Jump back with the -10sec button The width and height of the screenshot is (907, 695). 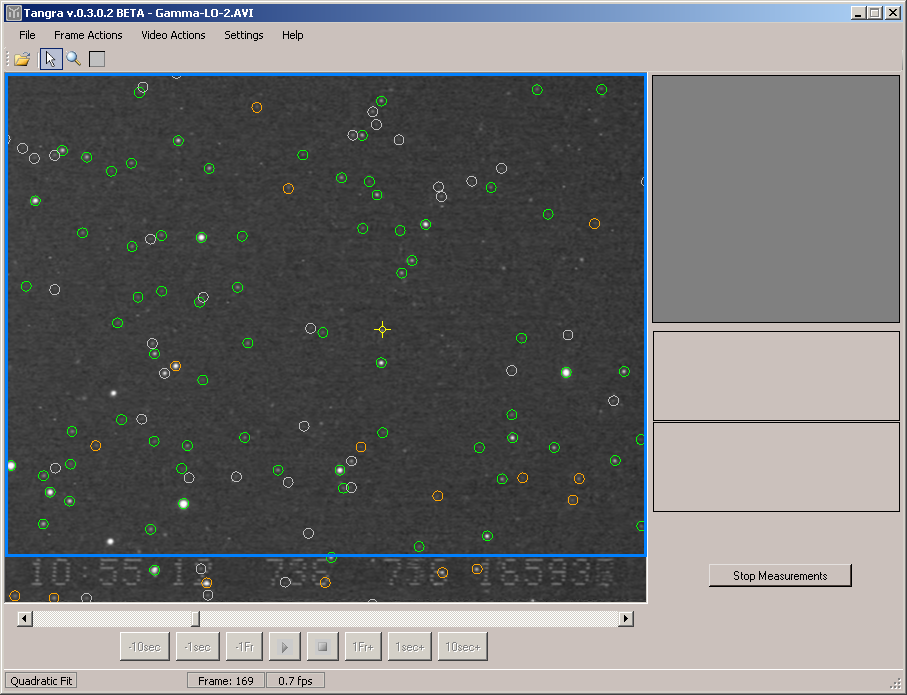pyautogui.click(x=145, y=647)
